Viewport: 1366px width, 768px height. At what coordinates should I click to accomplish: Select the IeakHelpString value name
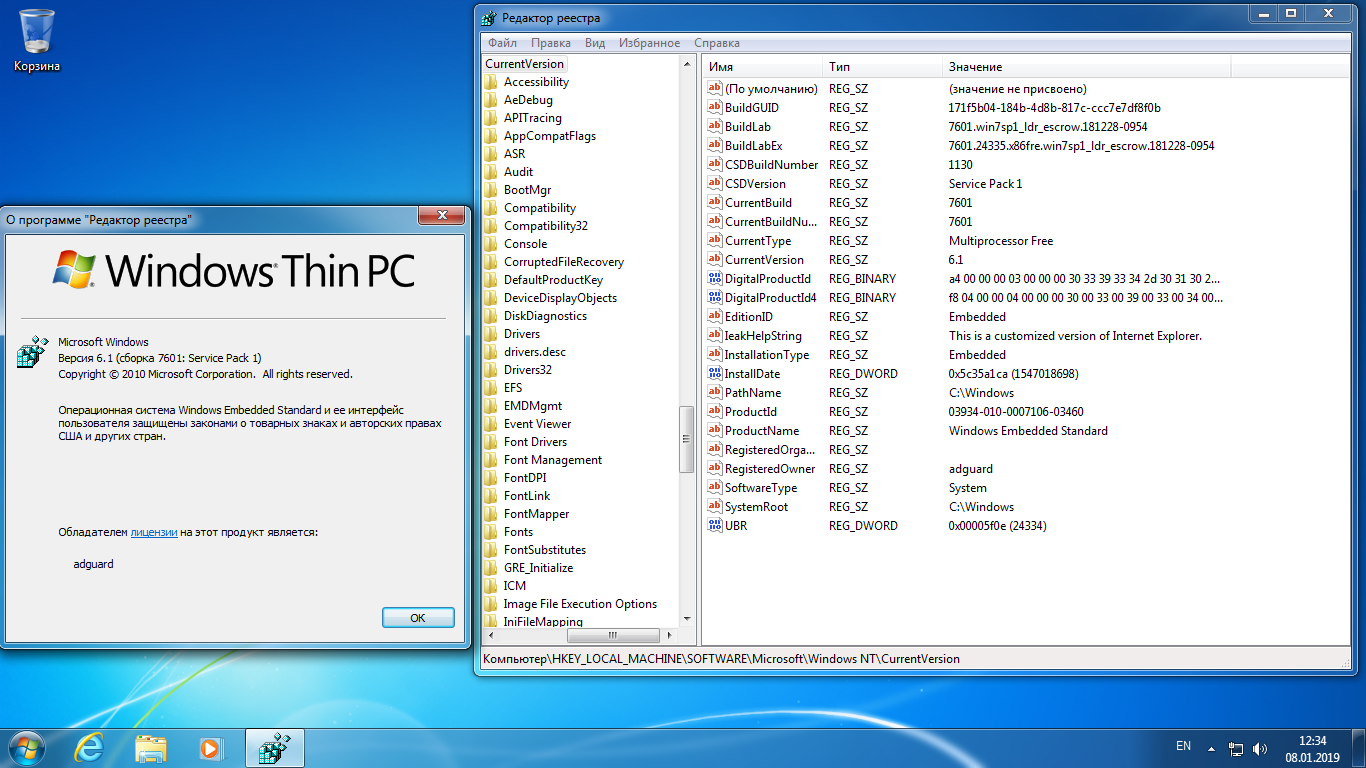[x=763, y=335]
